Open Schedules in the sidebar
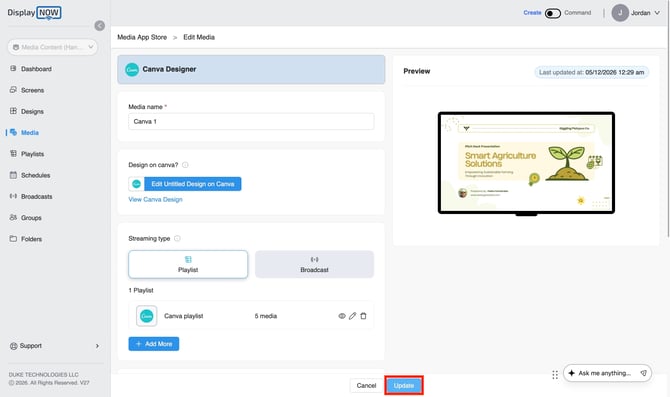 pos(35,175)
